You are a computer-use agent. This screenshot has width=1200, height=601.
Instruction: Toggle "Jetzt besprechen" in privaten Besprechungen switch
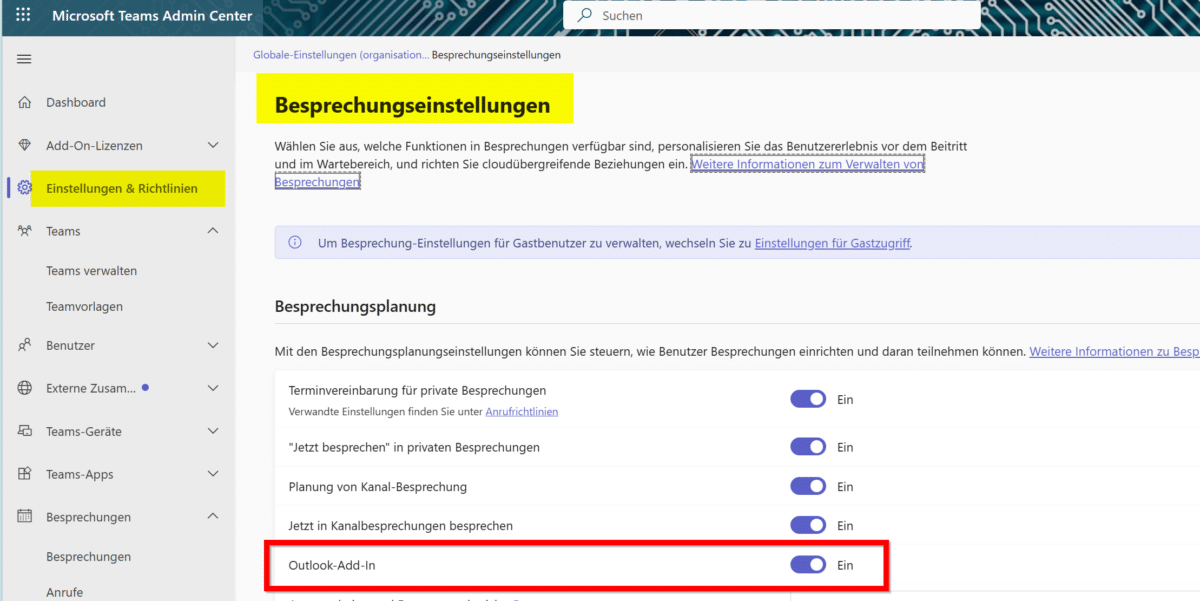808,447
